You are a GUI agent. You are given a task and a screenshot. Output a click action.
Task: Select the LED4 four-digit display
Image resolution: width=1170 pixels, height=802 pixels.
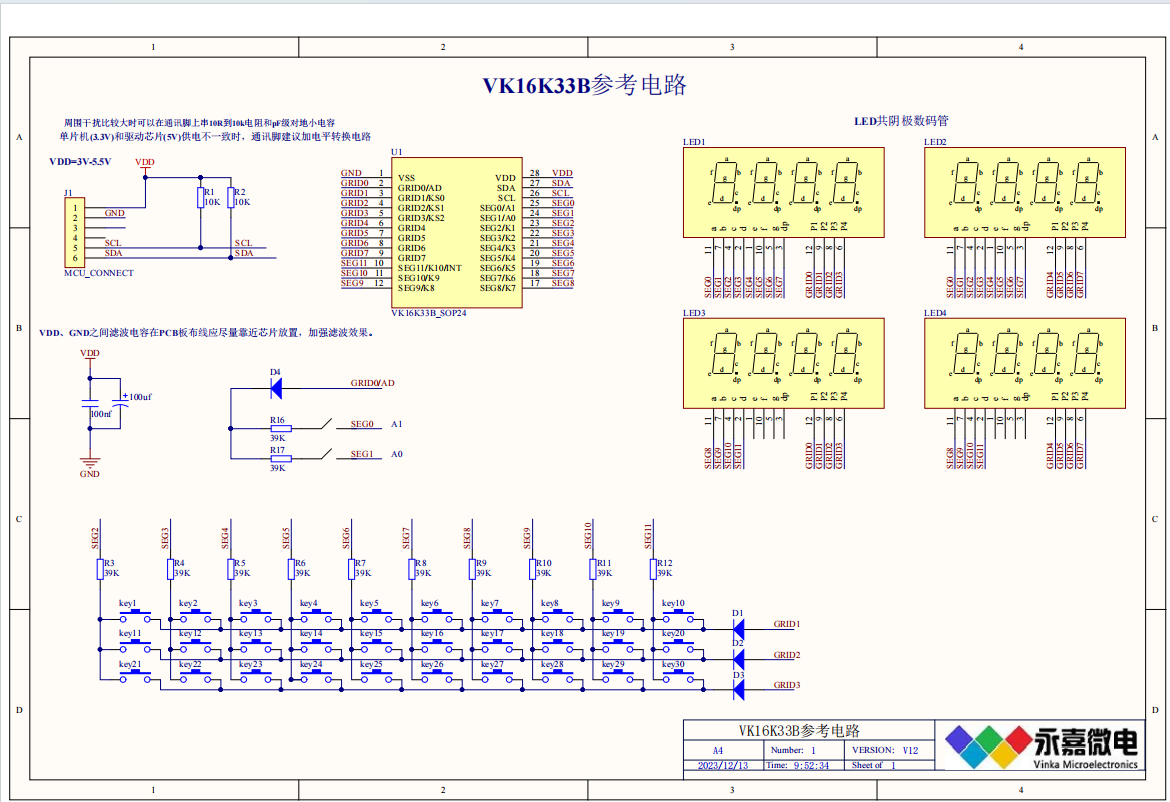pyautogui.click(x=1024, y=363)
